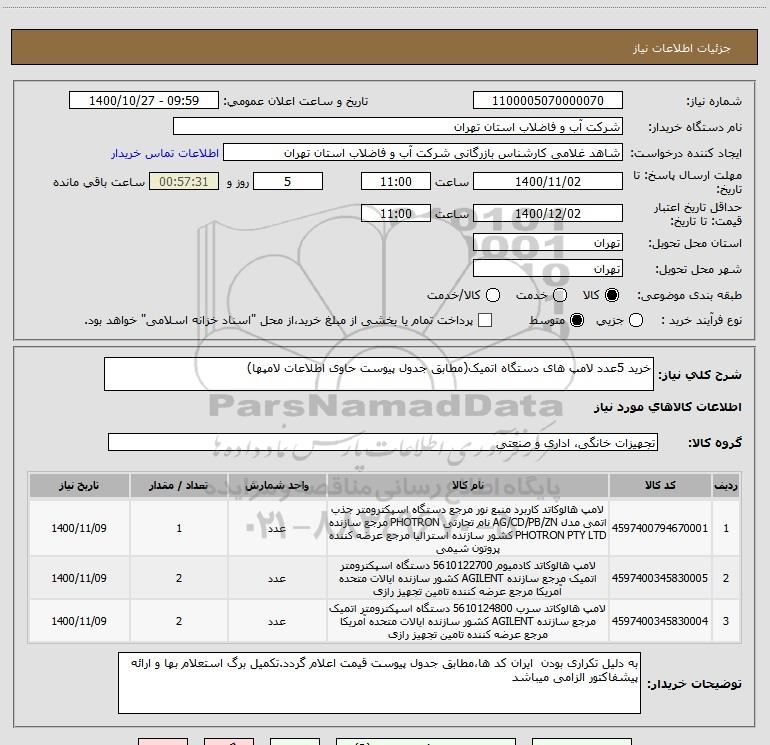Click the announcement date field 1400/10/27 - 09:59
This screenshot has width=770, height=745.
coord(144,100)
